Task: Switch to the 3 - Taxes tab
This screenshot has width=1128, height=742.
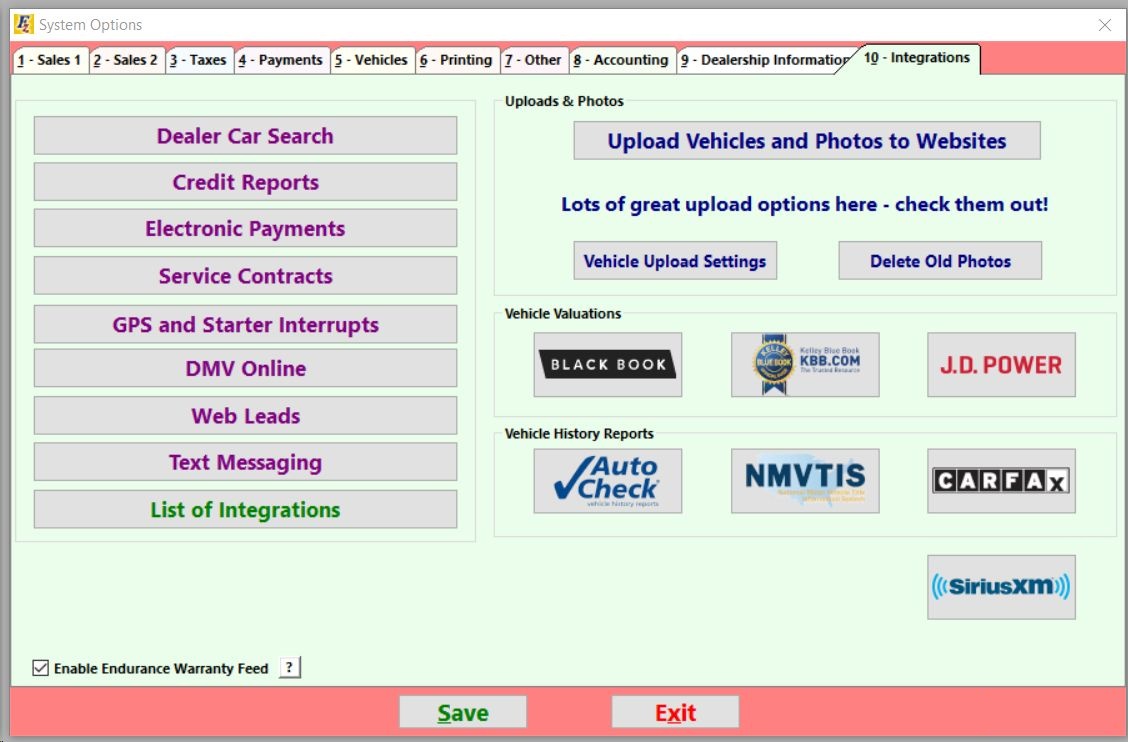Action: coord(199,60)
